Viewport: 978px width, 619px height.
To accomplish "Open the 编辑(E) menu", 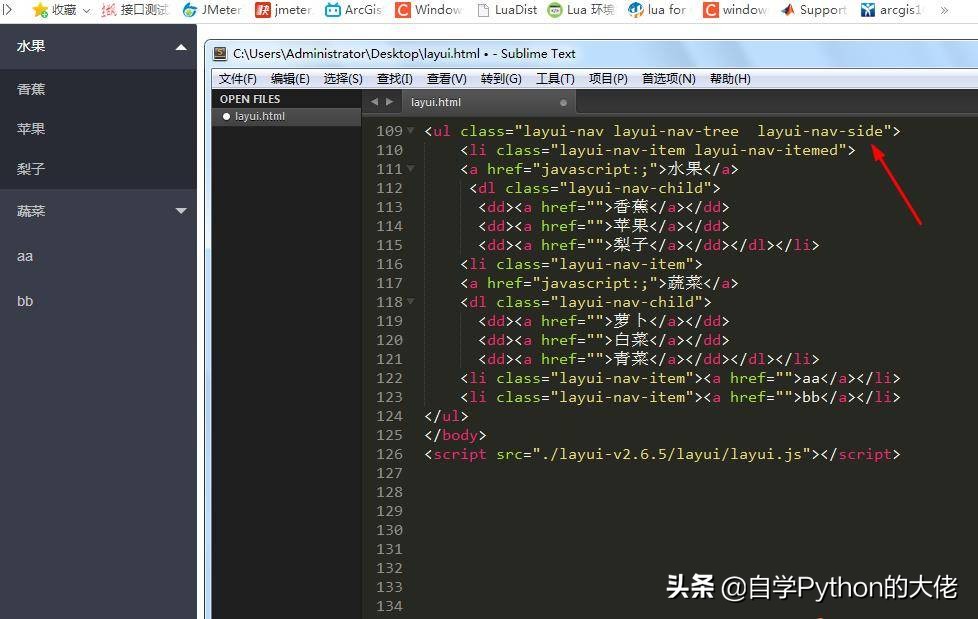I will (290, 79).
